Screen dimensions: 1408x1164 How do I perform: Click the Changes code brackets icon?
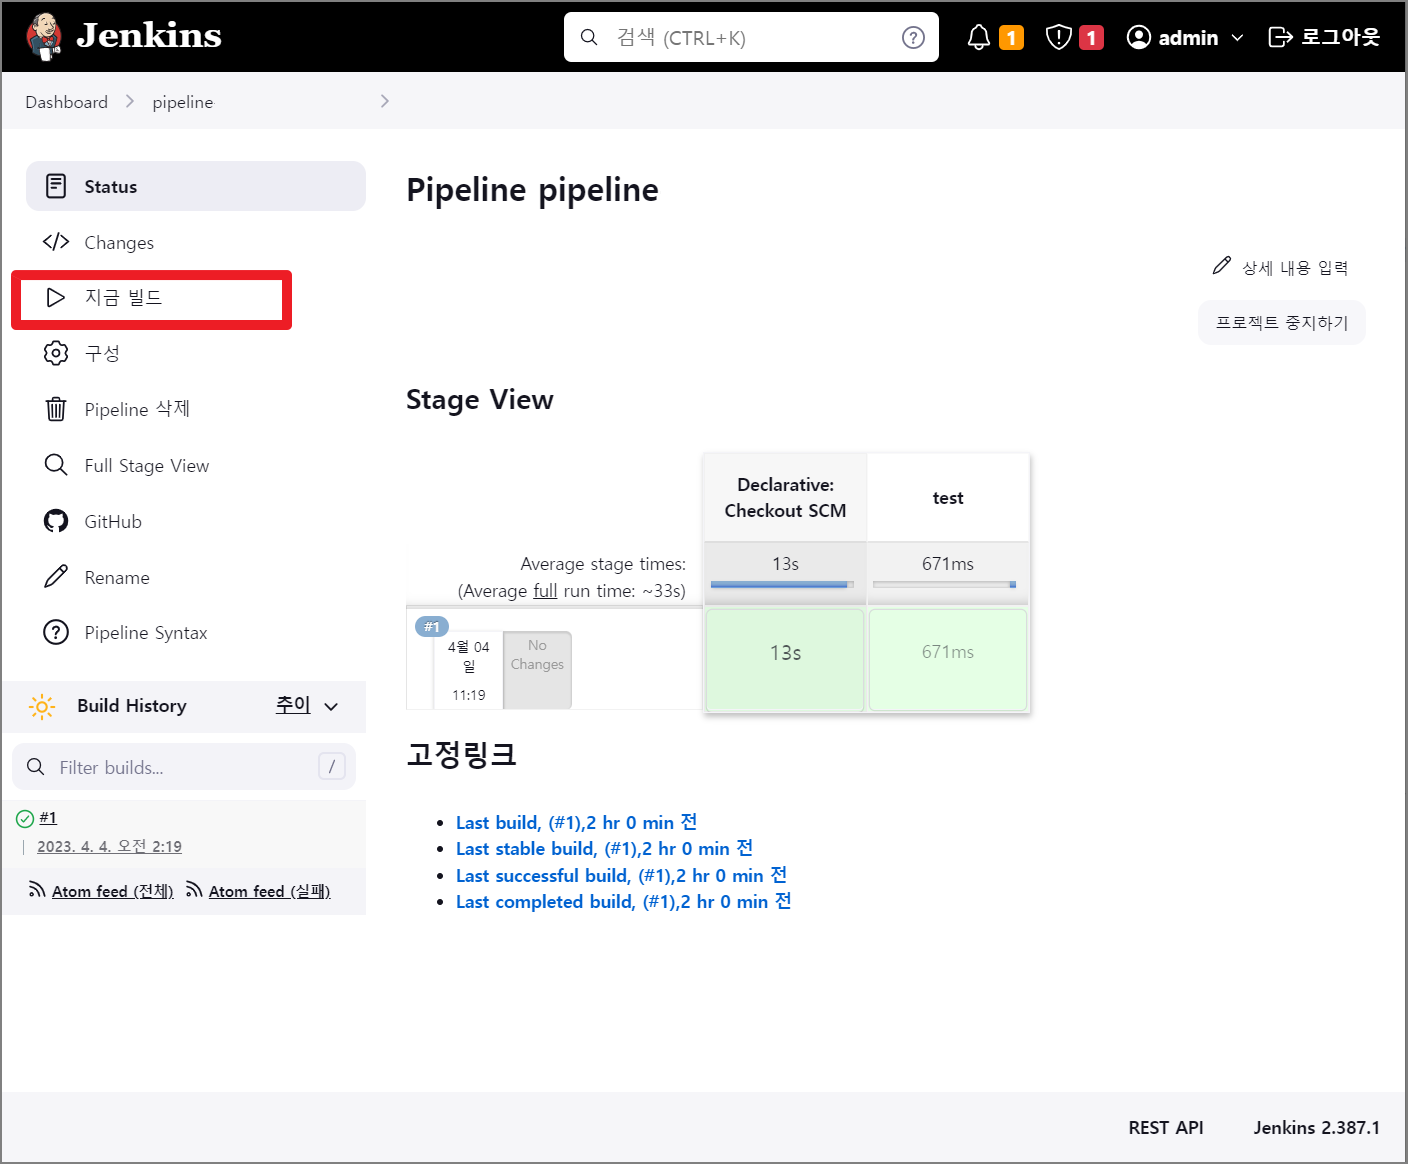pyautogui.click(x=56, y=242)
